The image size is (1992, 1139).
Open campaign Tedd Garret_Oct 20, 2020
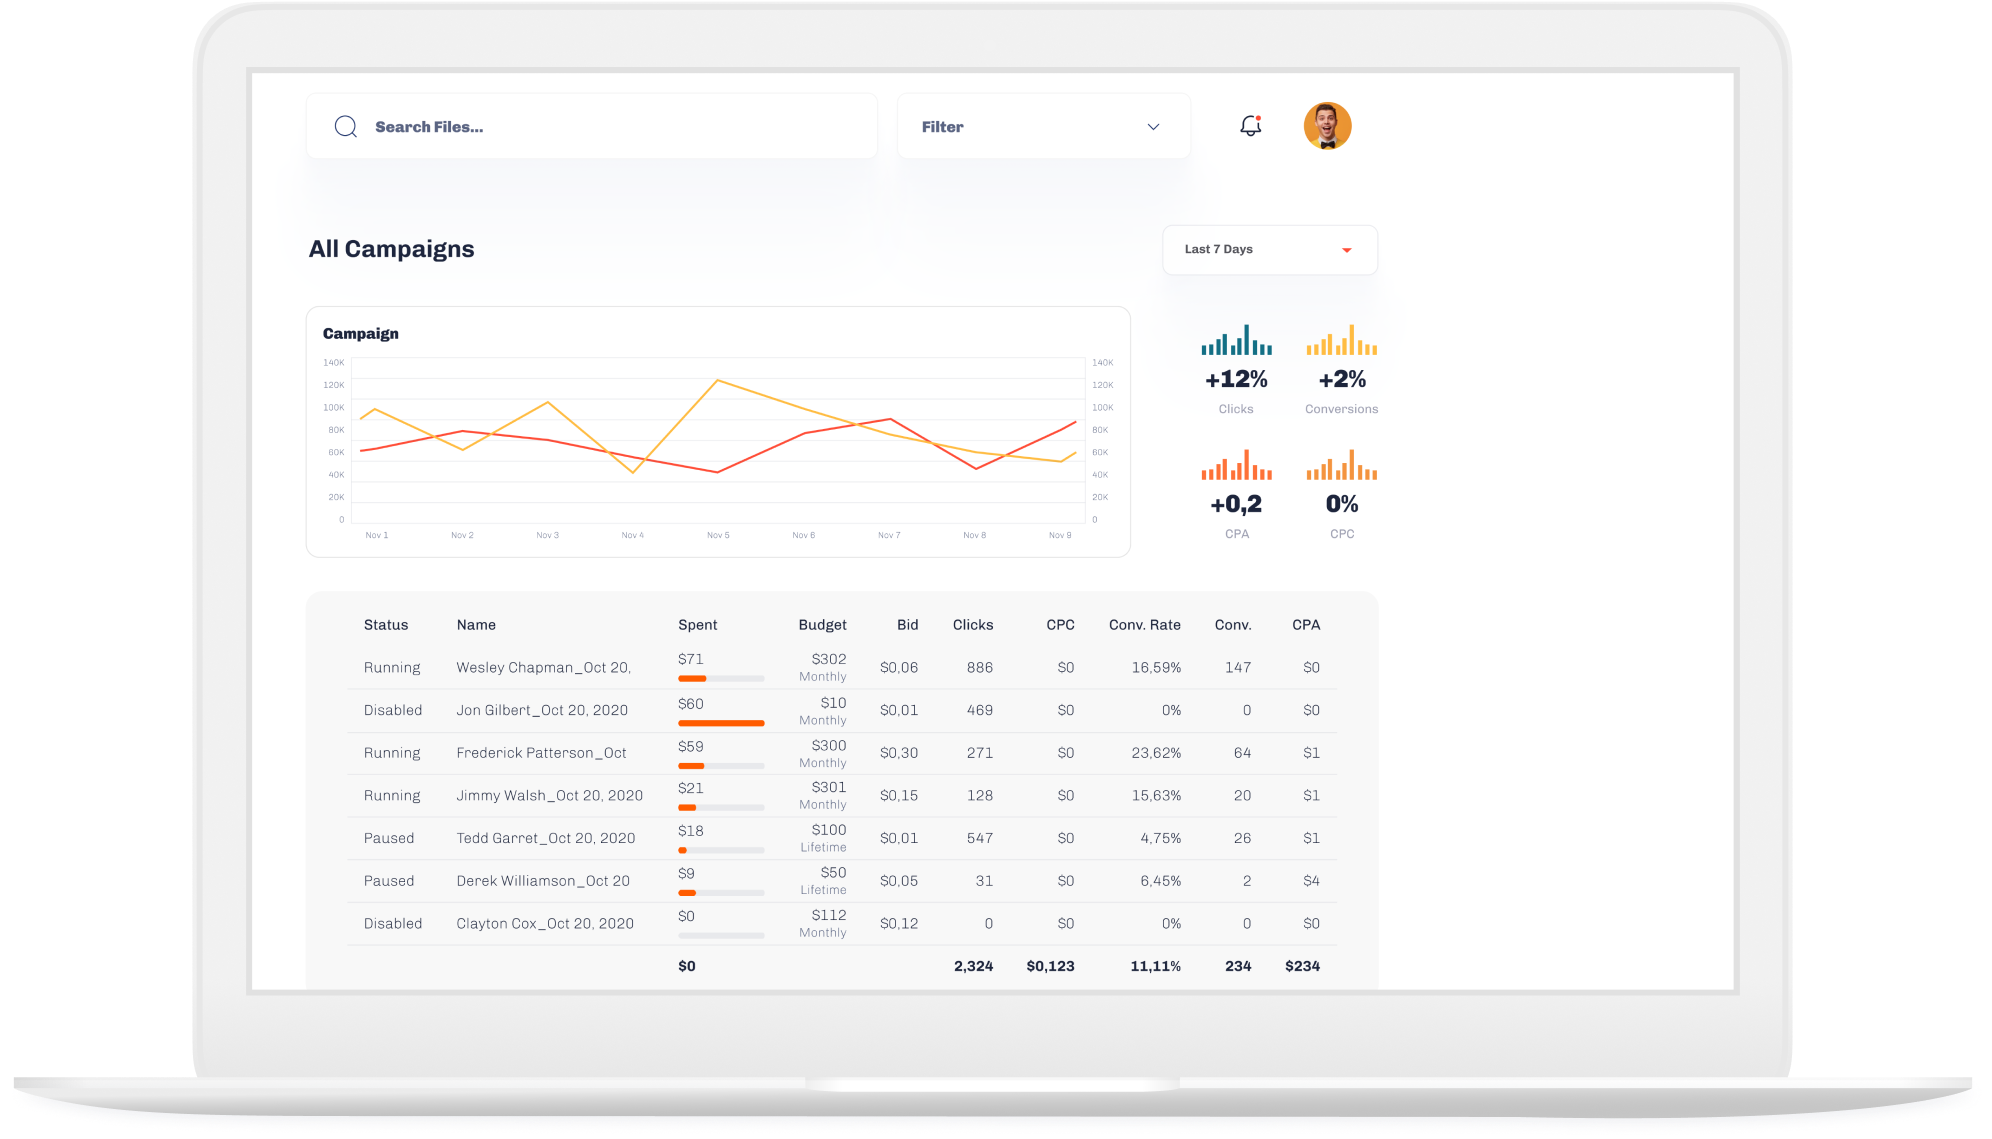click(546, 839)
